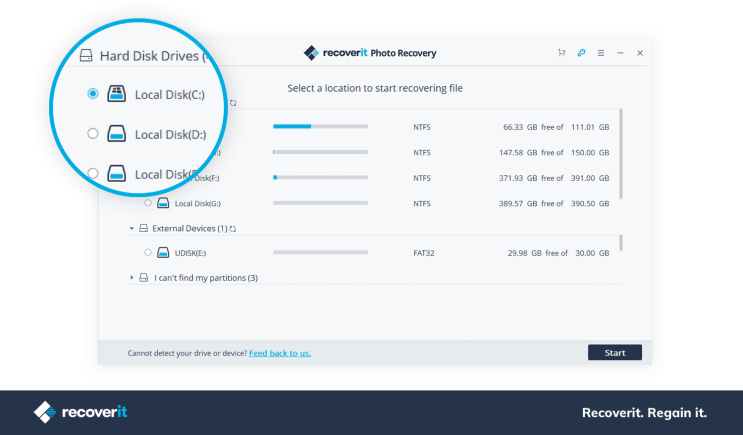Image resolution: width=743 pixels, height=435 pixels.
Task: Click the Local Disk(D:) drive icon
Action: (117, 133)
